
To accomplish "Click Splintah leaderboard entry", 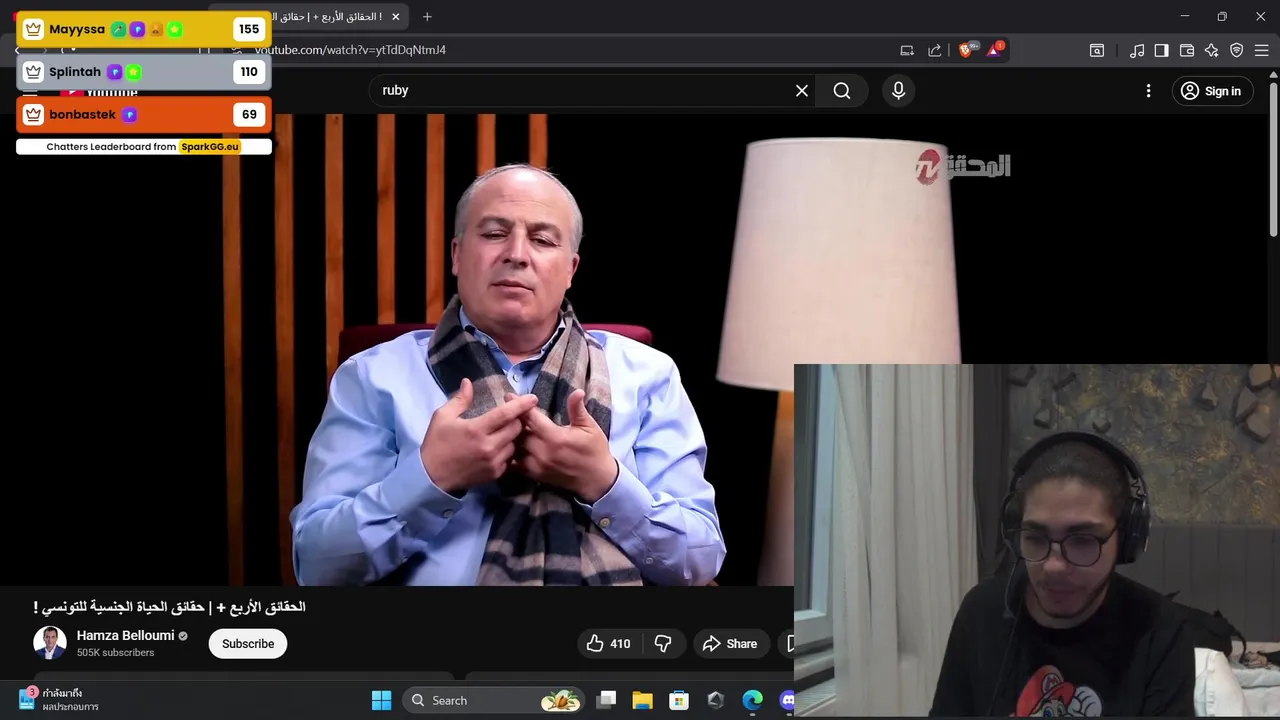I will (x=144, y=72).
